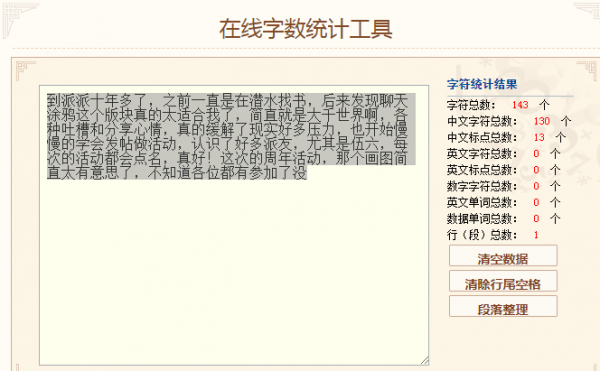600x371 pixels.
Task: Click the 清空数据 button
Action: [x=503, y=255]
